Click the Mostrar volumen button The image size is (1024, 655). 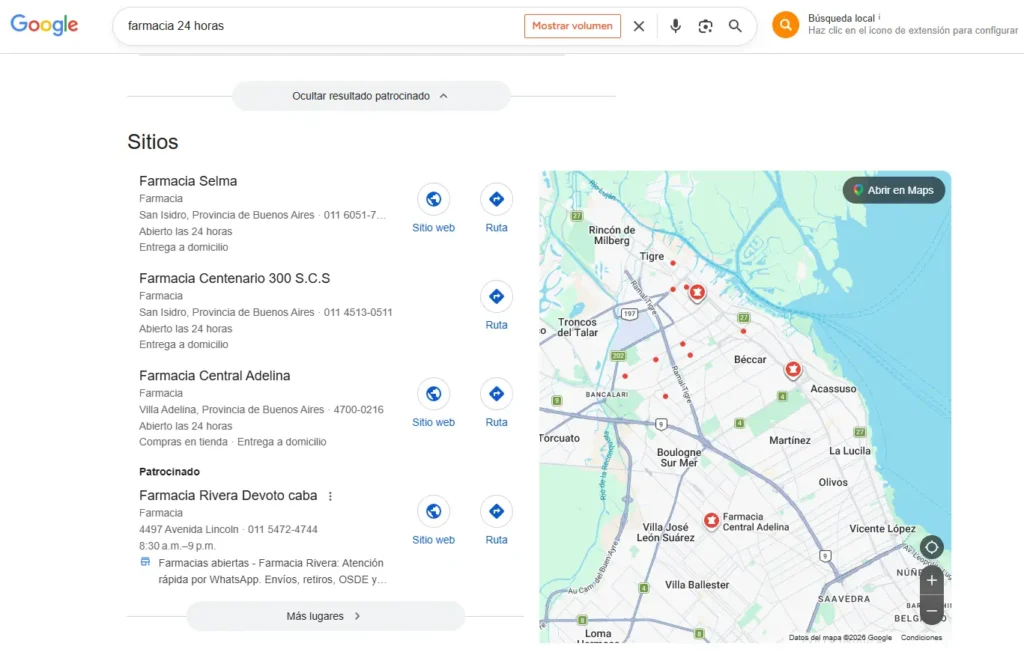572,26
